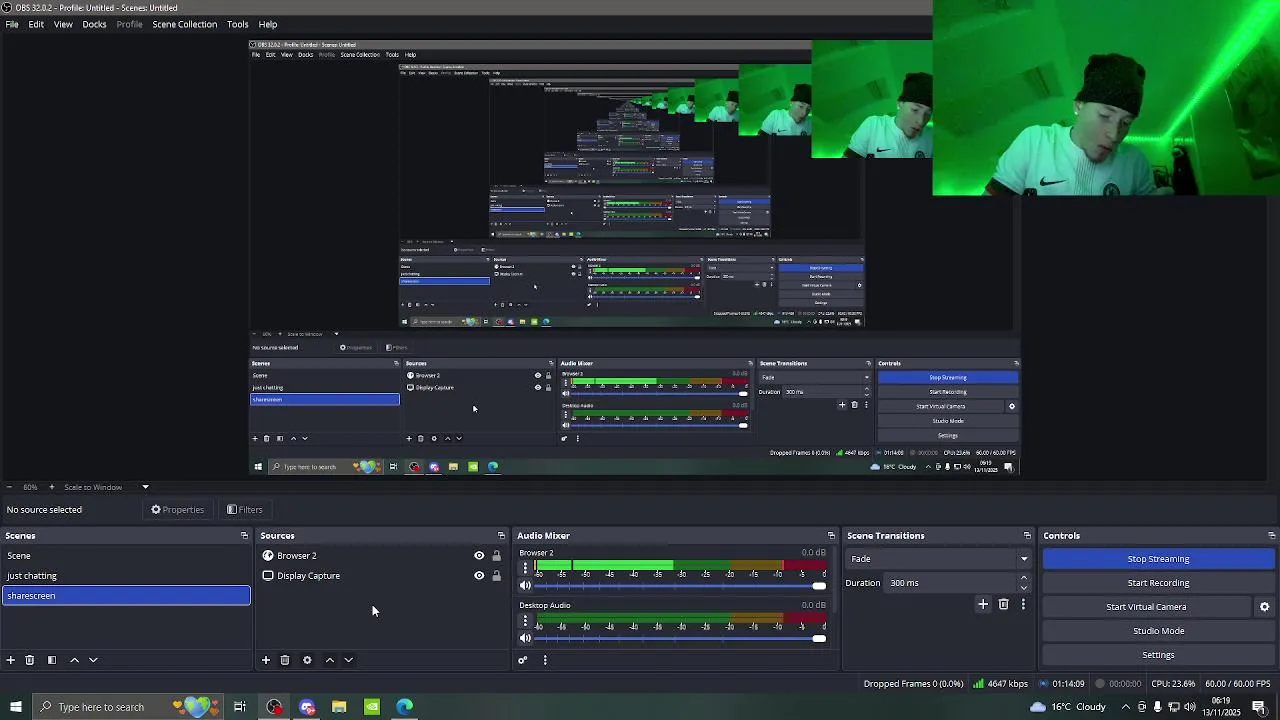Toggle the lock on Display Capture source
The image size is (1280, 720).
point(496,576)
